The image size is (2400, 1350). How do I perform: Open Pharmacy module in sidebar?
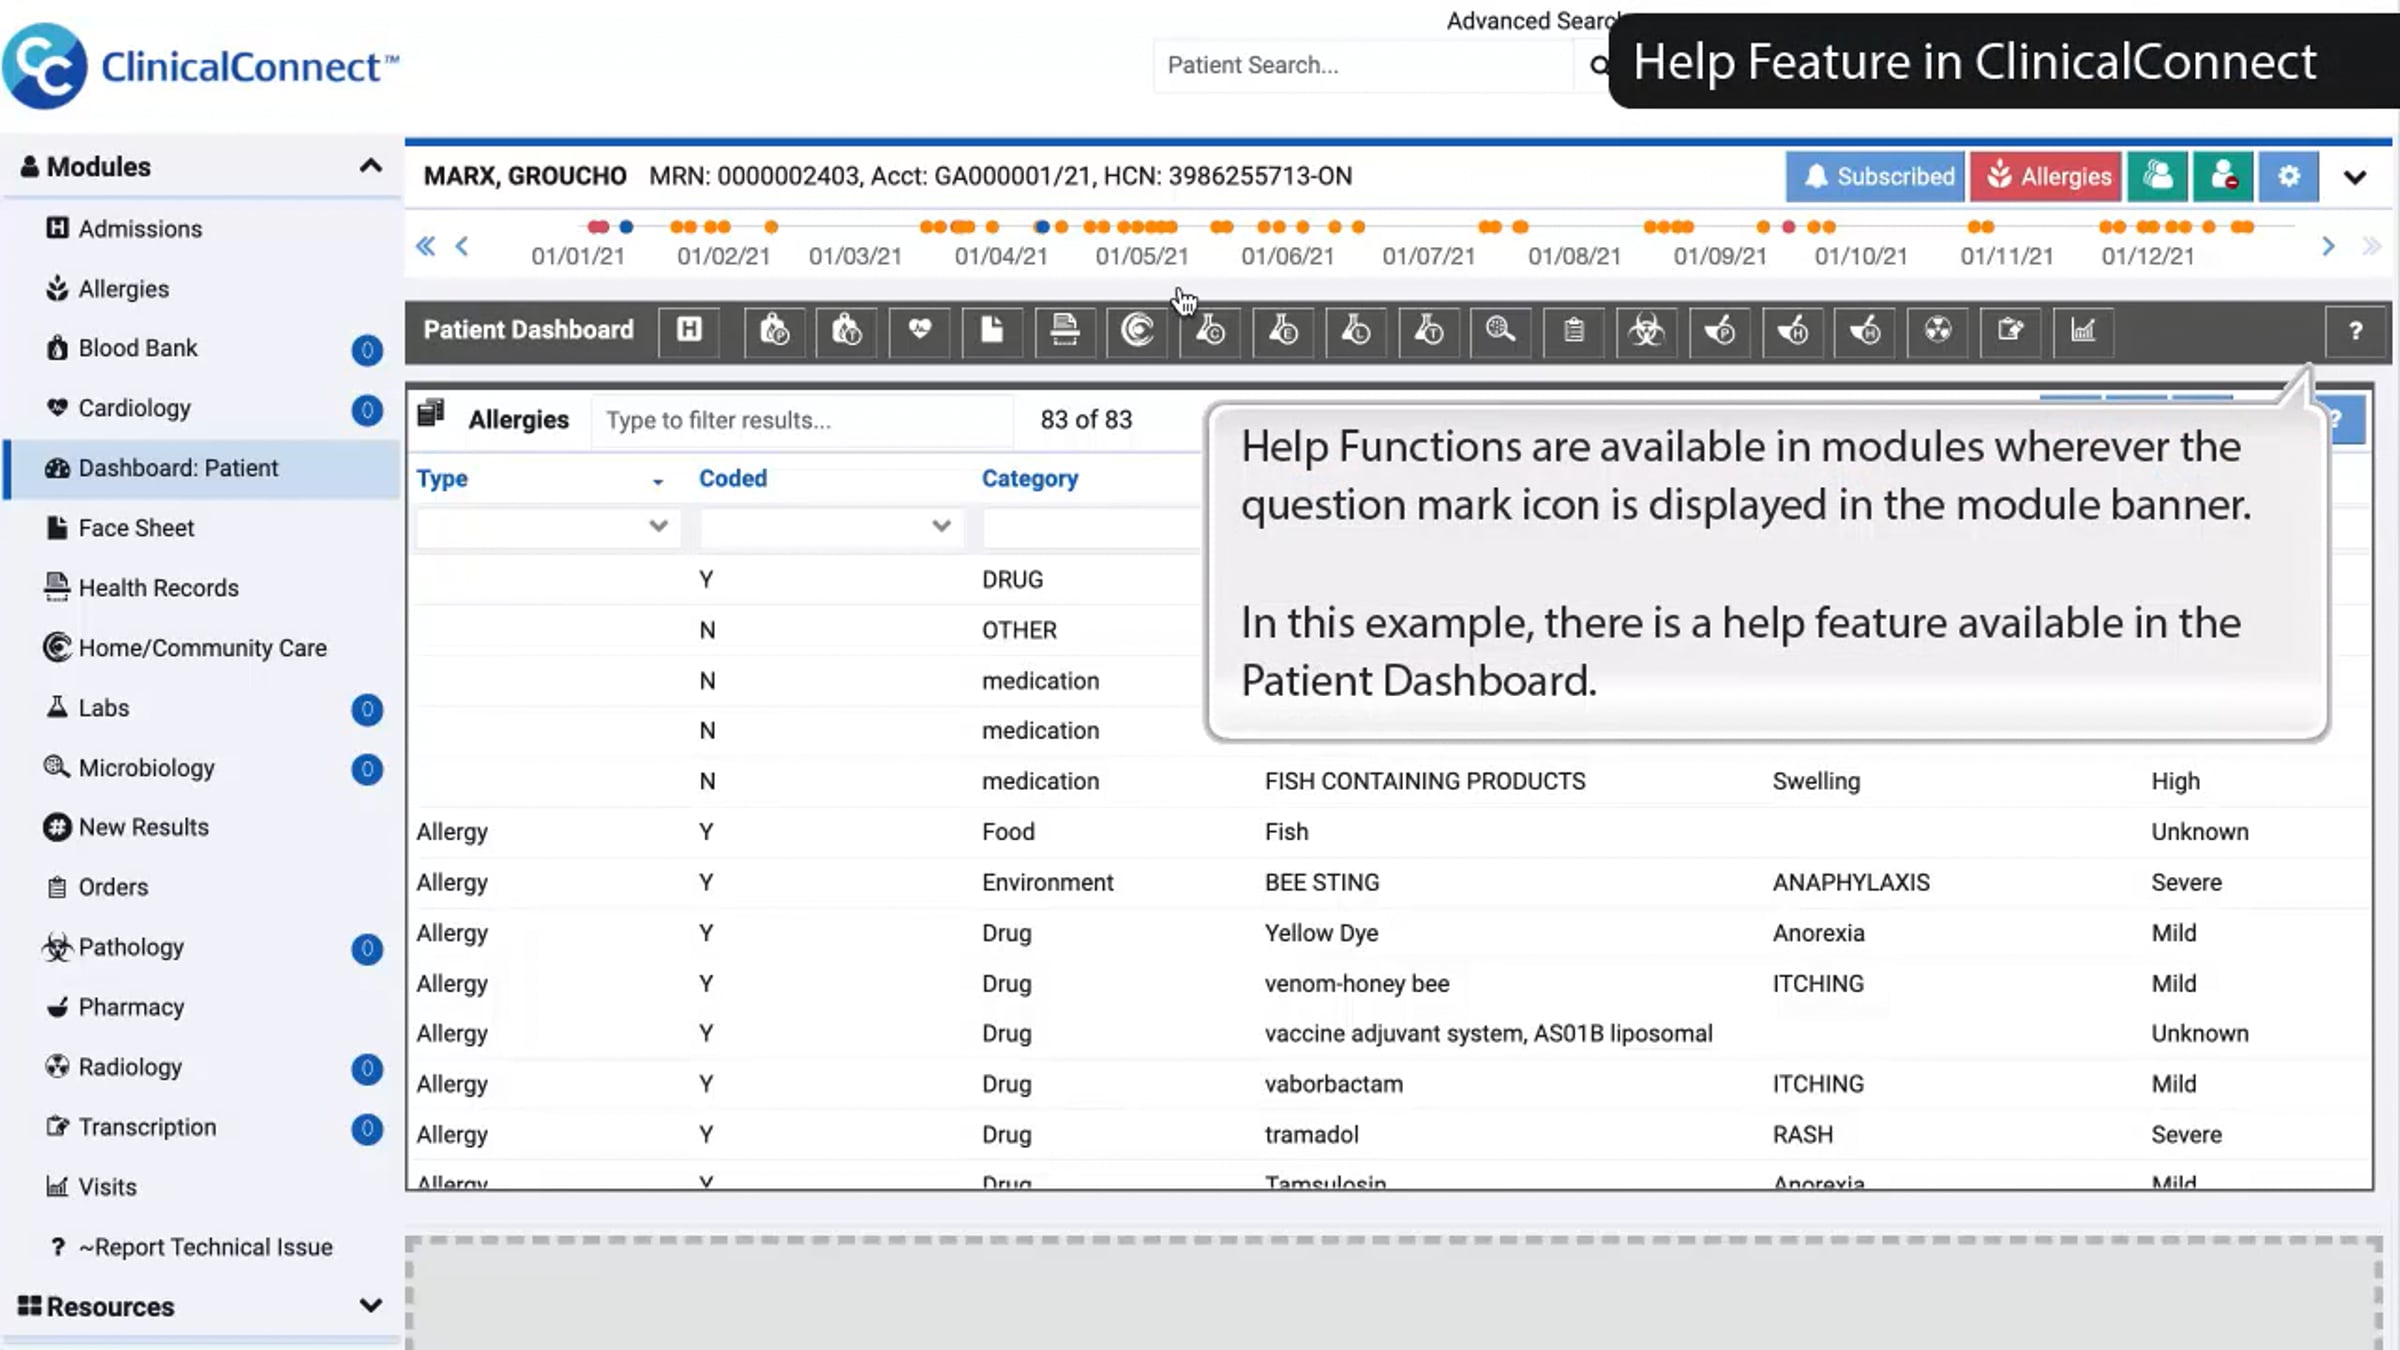pyautogui.click(x=202, y=1007)
